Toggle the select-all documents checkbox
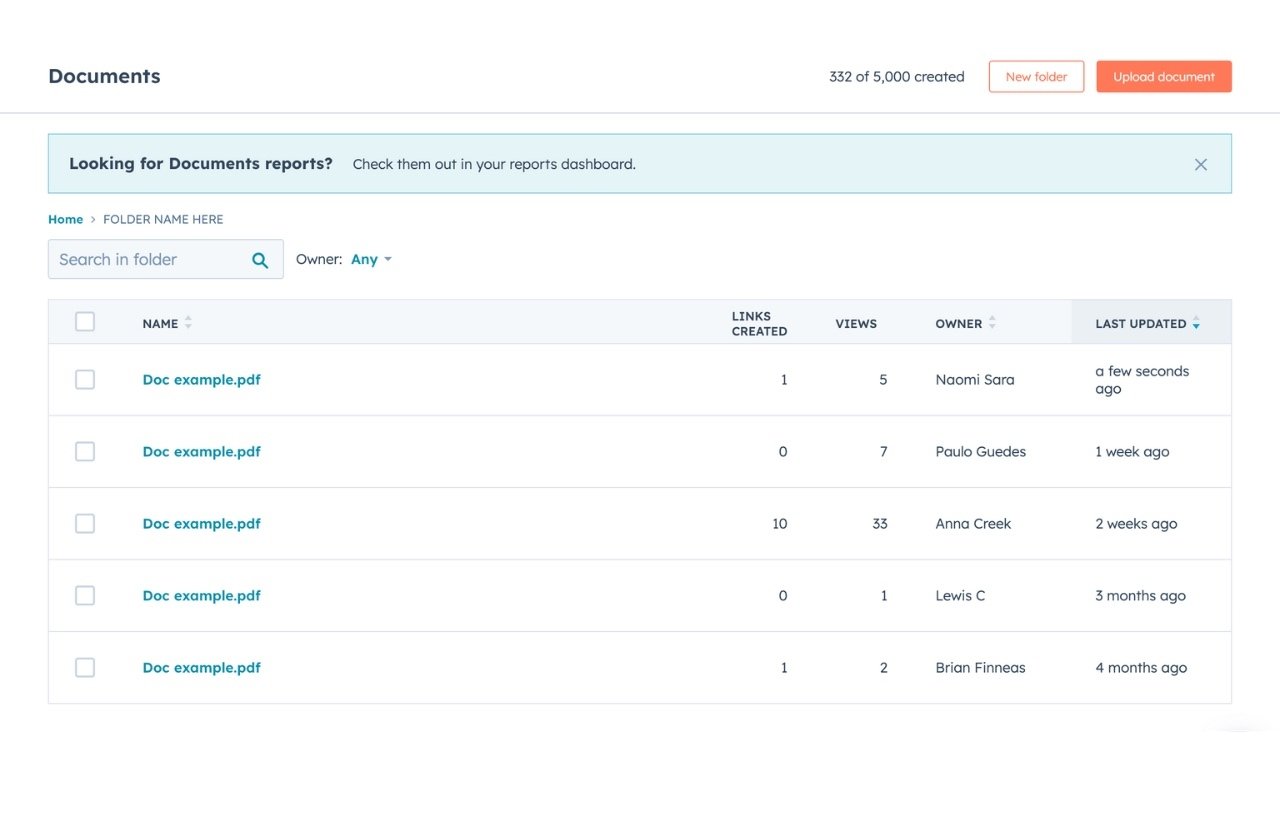 (85, 321)
